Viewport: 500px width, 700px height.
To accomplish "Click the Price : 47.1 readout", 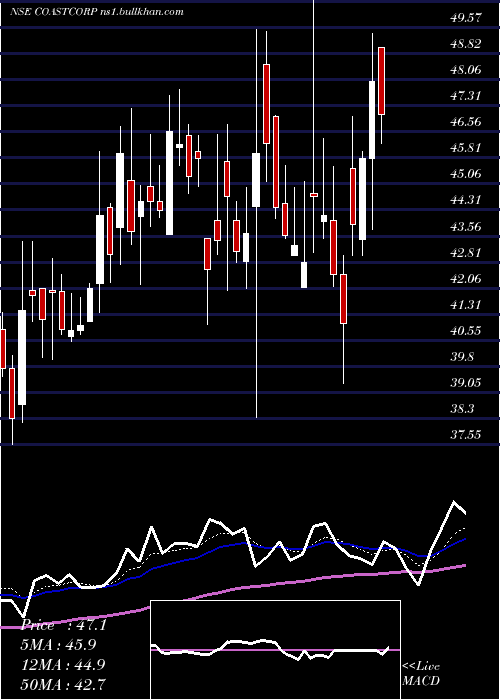I will (x=64, y=625).
